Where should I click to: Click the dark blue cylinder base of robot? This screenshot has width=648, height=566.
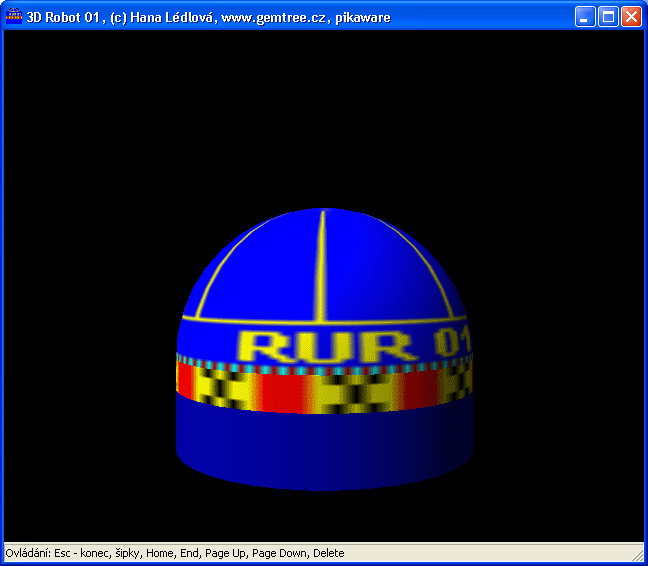[x=322, y=450]
